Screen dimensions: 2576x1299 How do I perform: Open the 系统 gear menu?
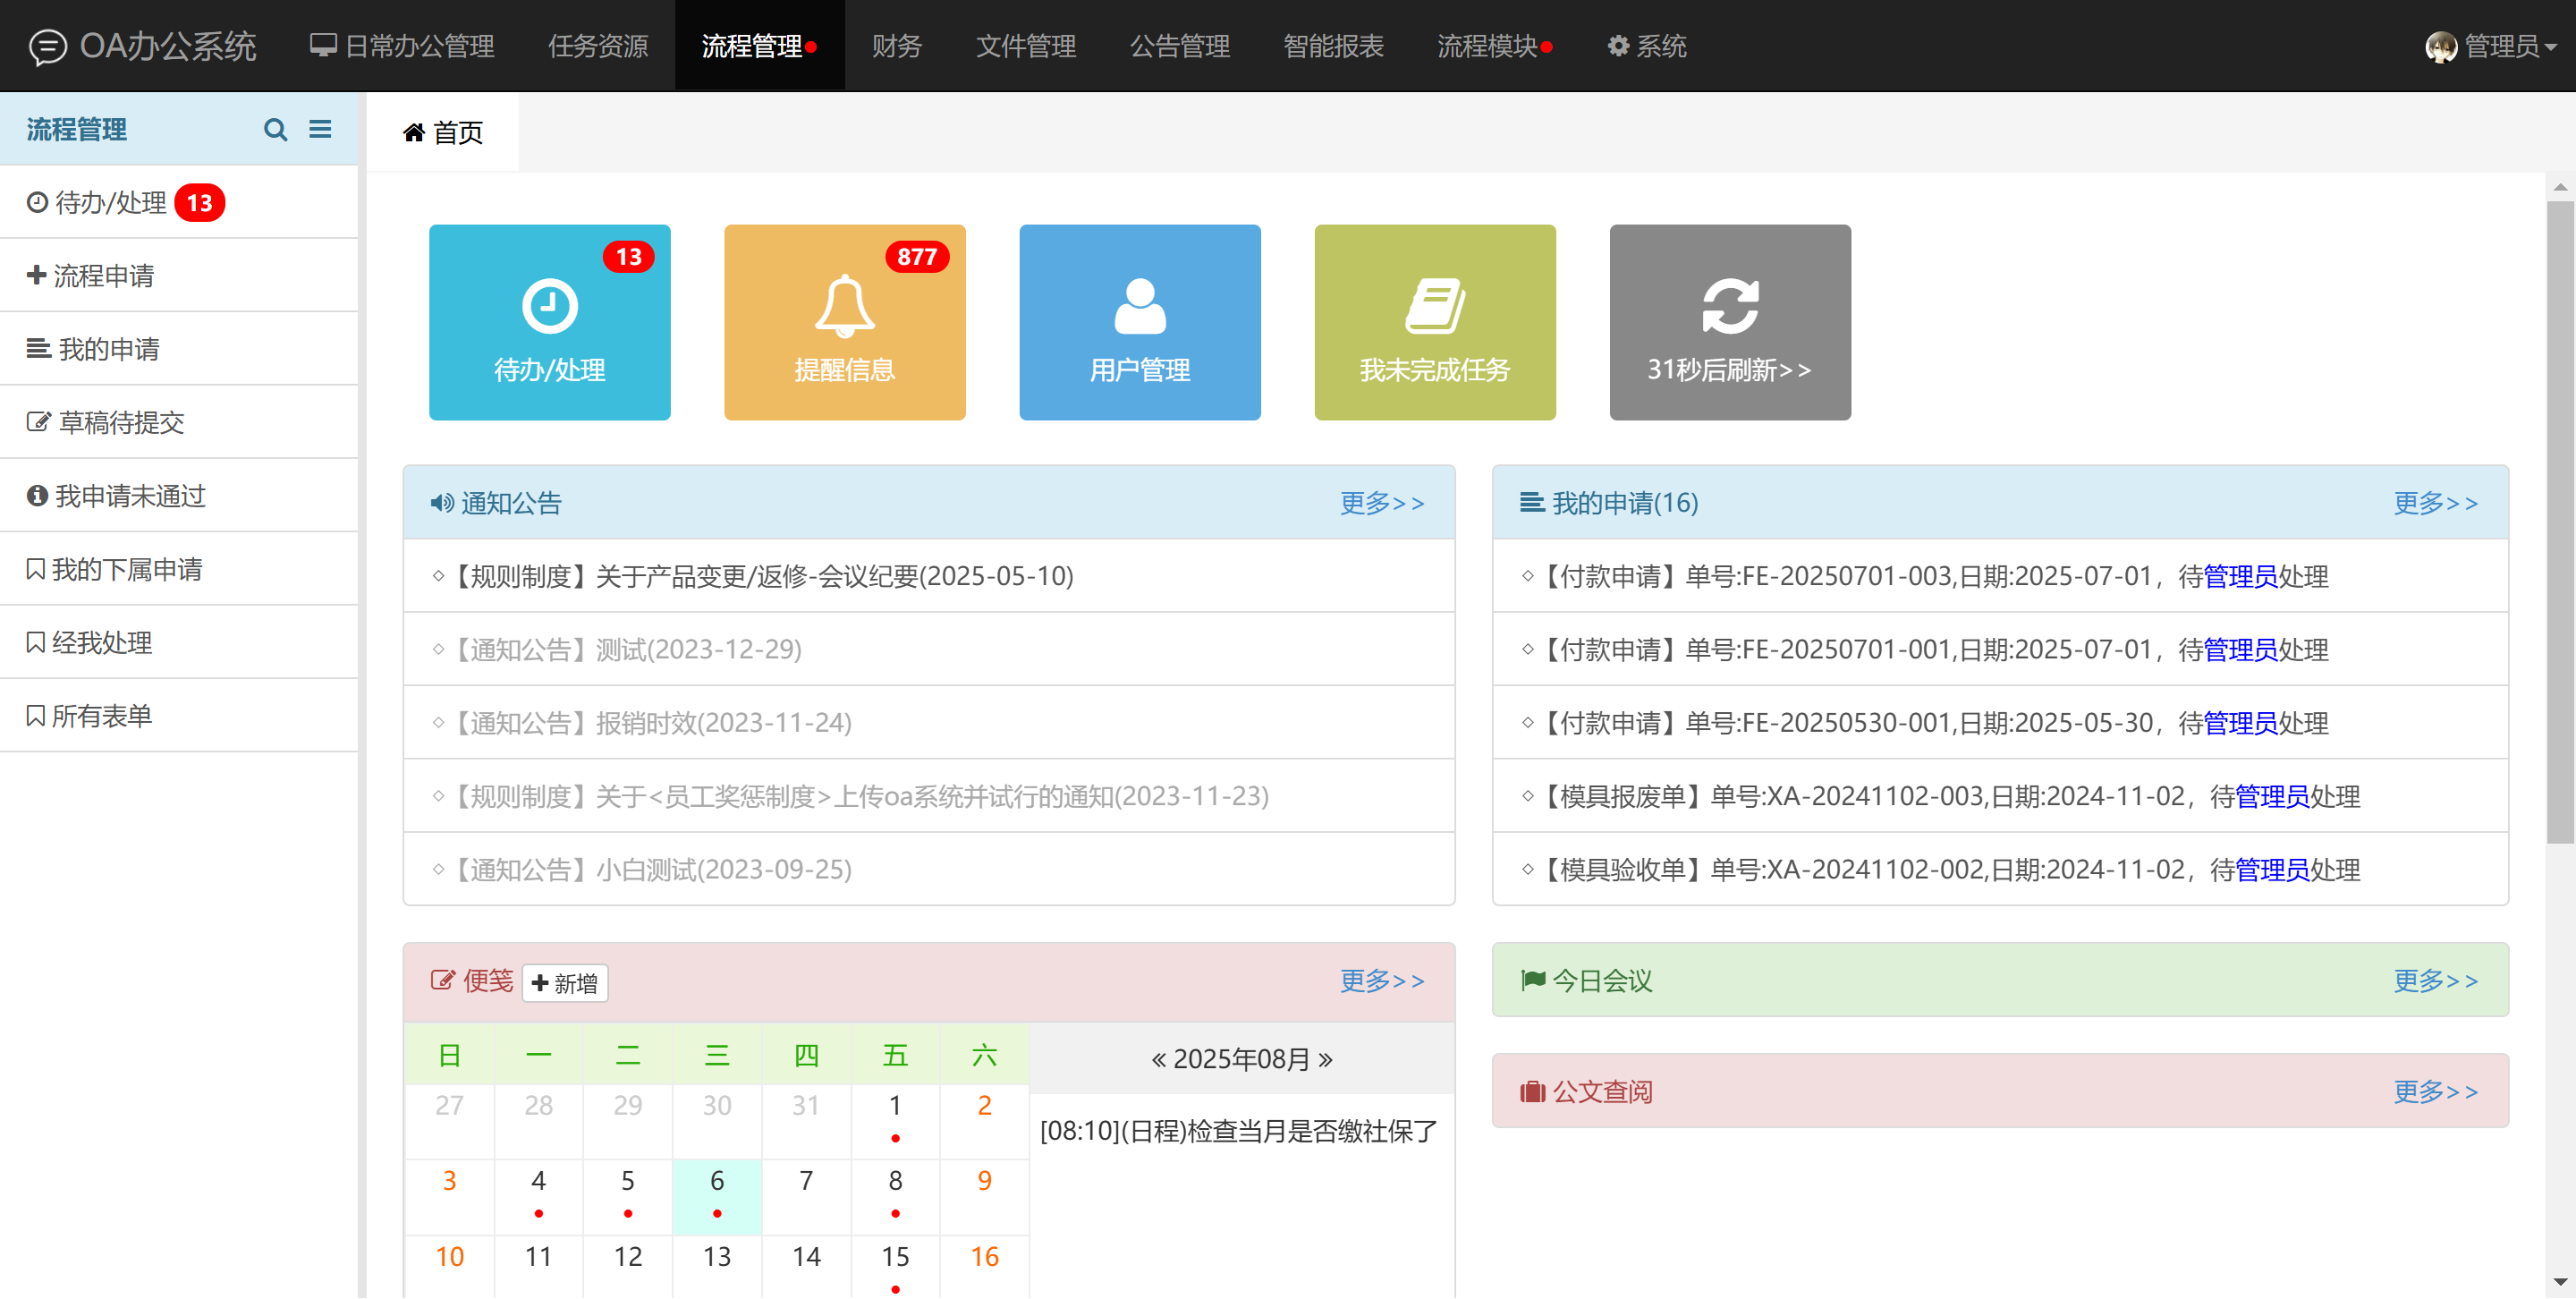1646,46
